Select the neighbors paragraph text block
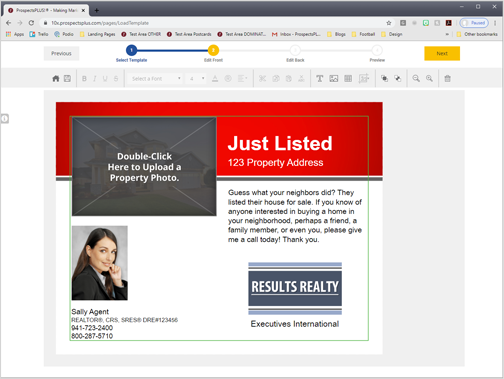504x379 pixels. (x=295, y=216)
